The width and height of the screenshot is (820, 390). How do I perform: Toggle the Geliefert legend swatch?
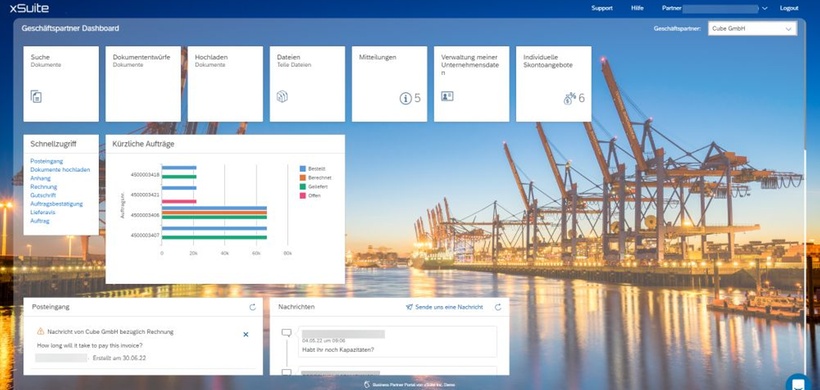pyautogui.click(x=303, y=187)
